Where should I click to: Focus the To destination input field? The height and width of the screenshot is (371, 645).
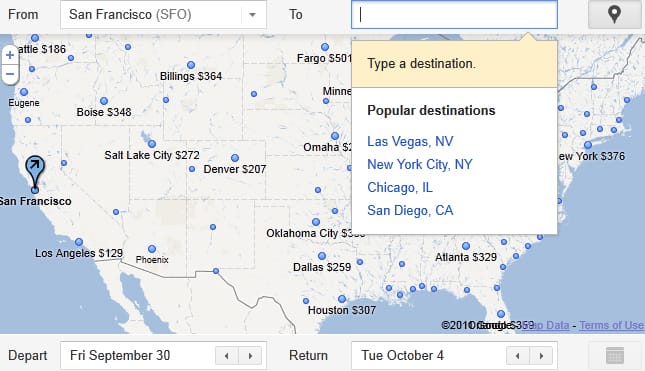[454, 15]
